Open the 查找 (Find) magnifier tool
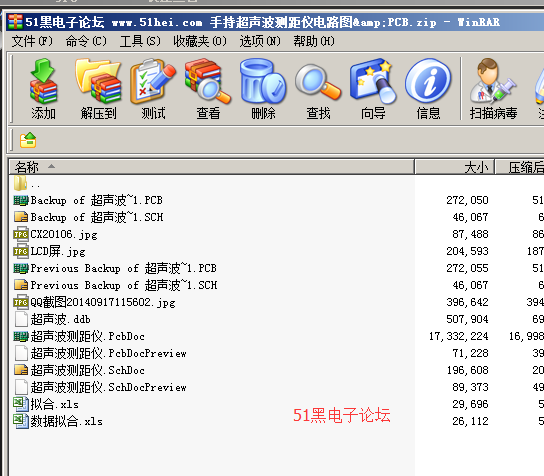 click(318, 89)
